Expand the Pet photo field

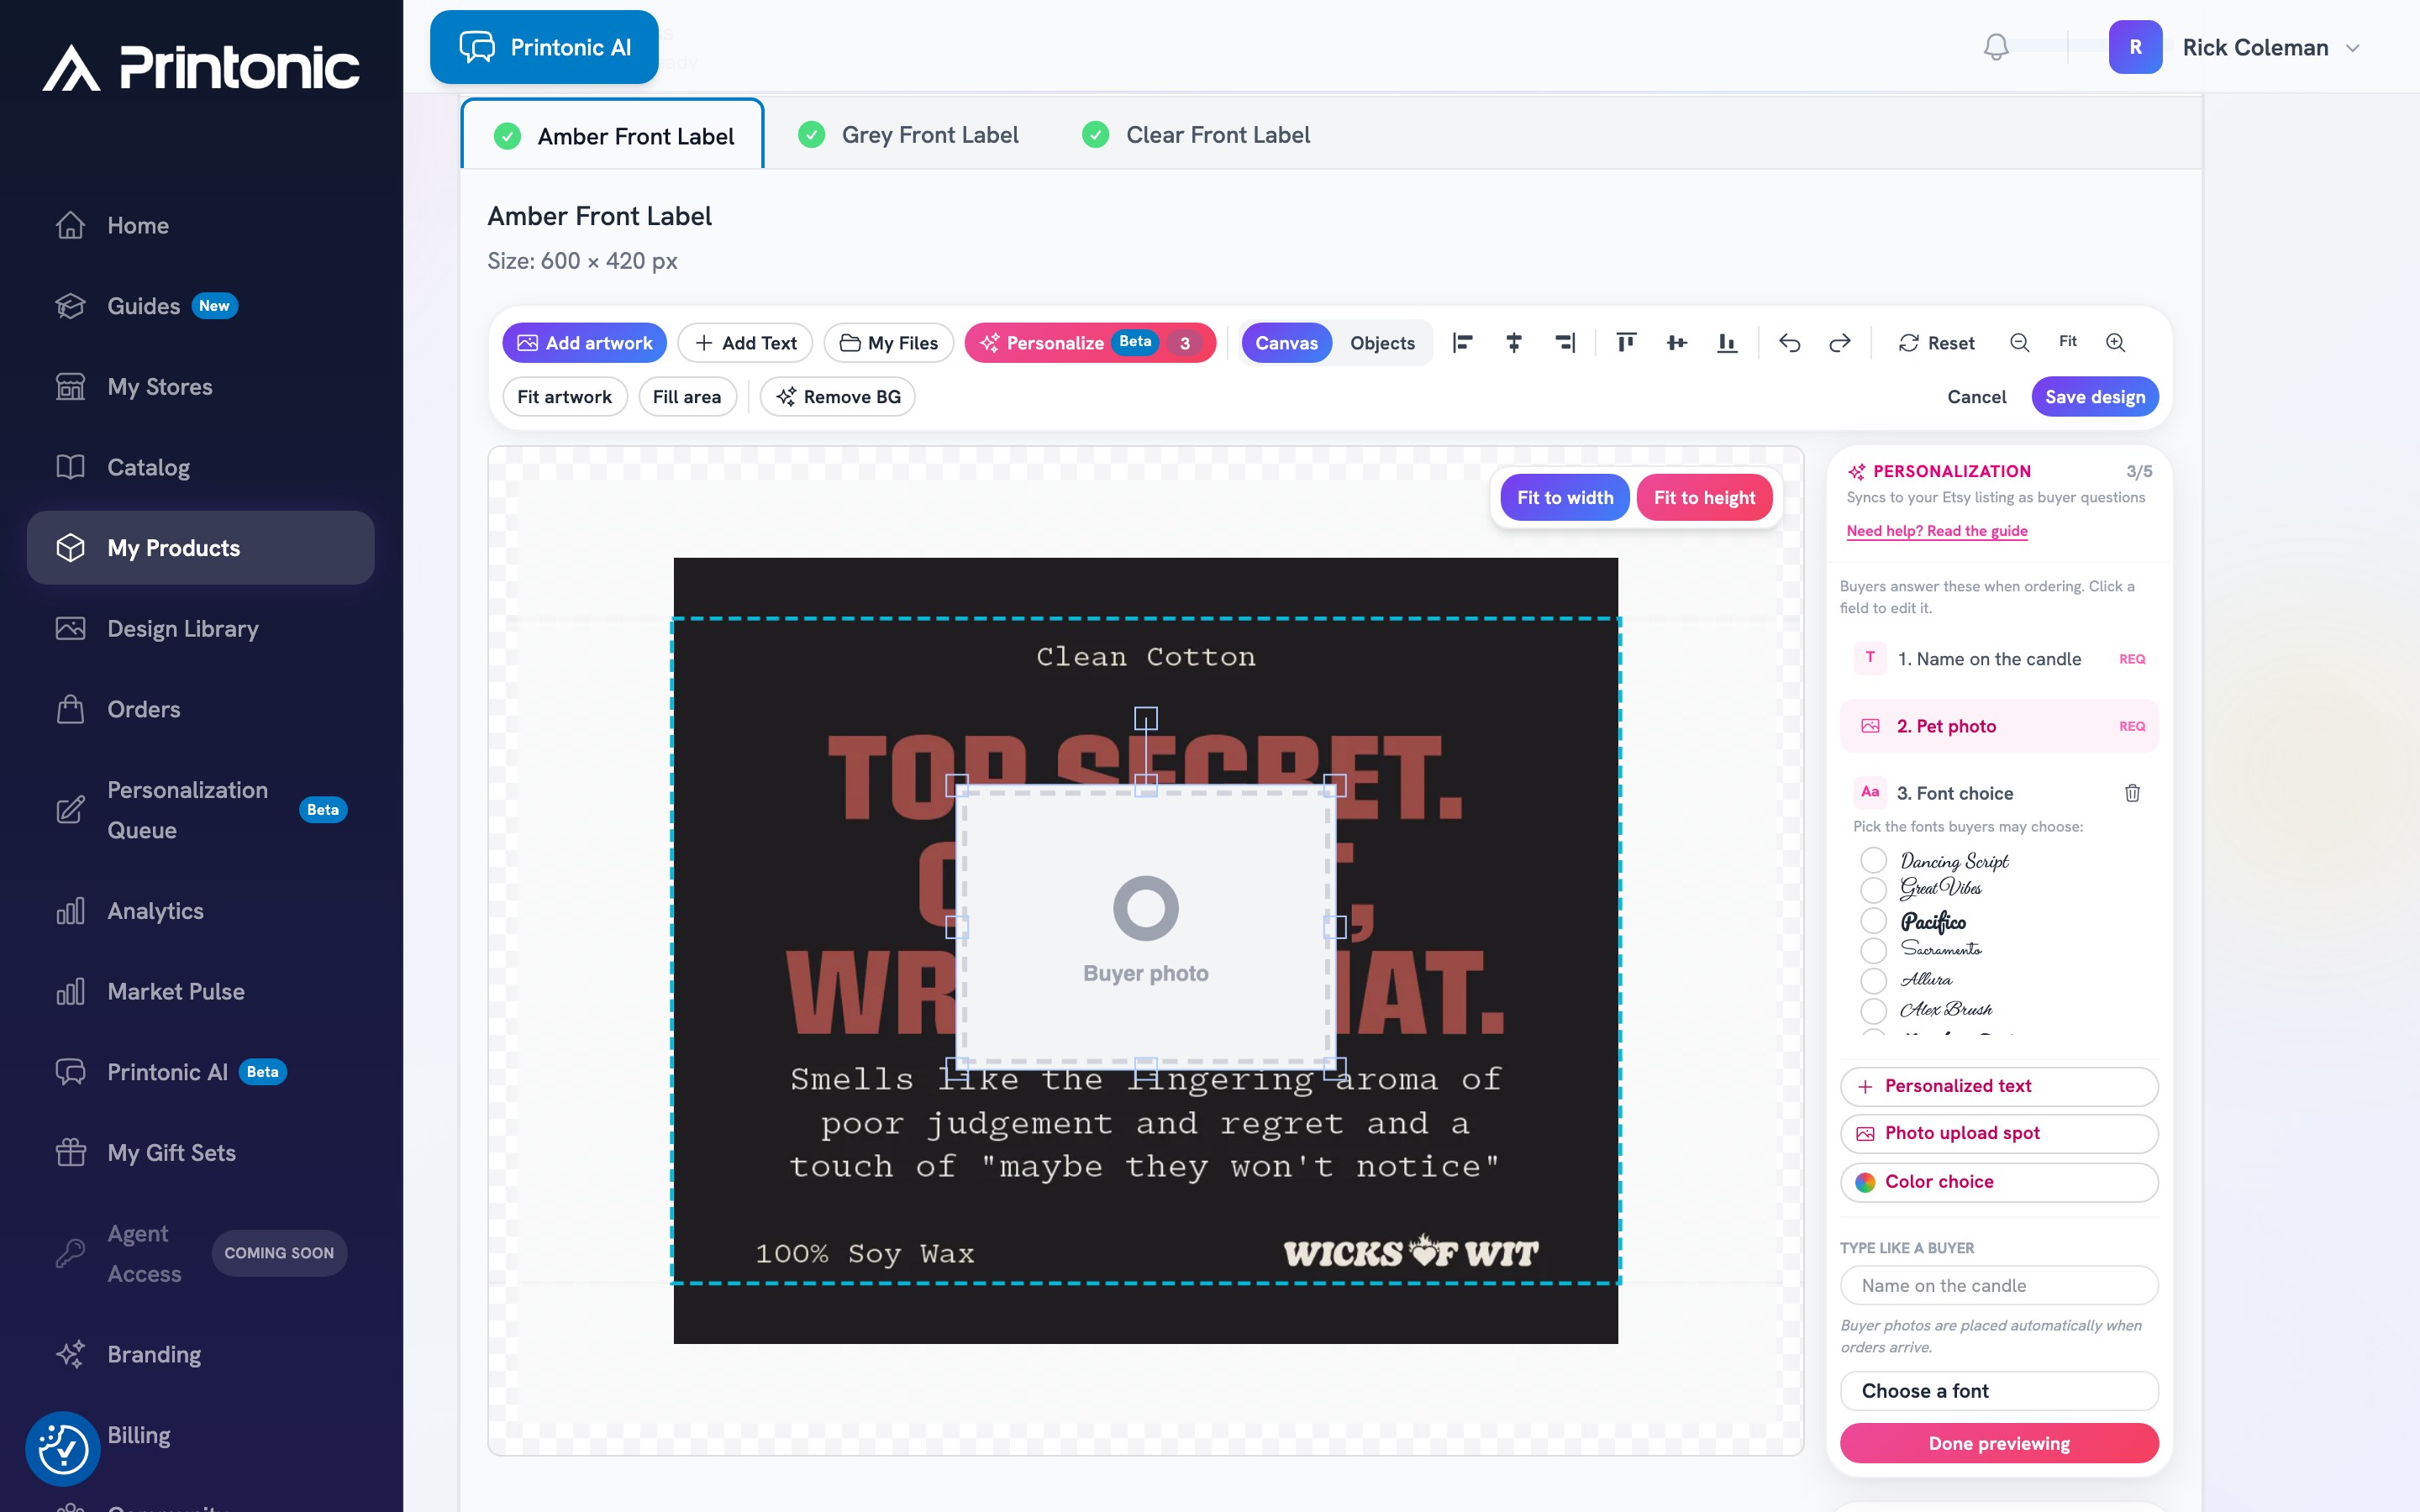1998,726
